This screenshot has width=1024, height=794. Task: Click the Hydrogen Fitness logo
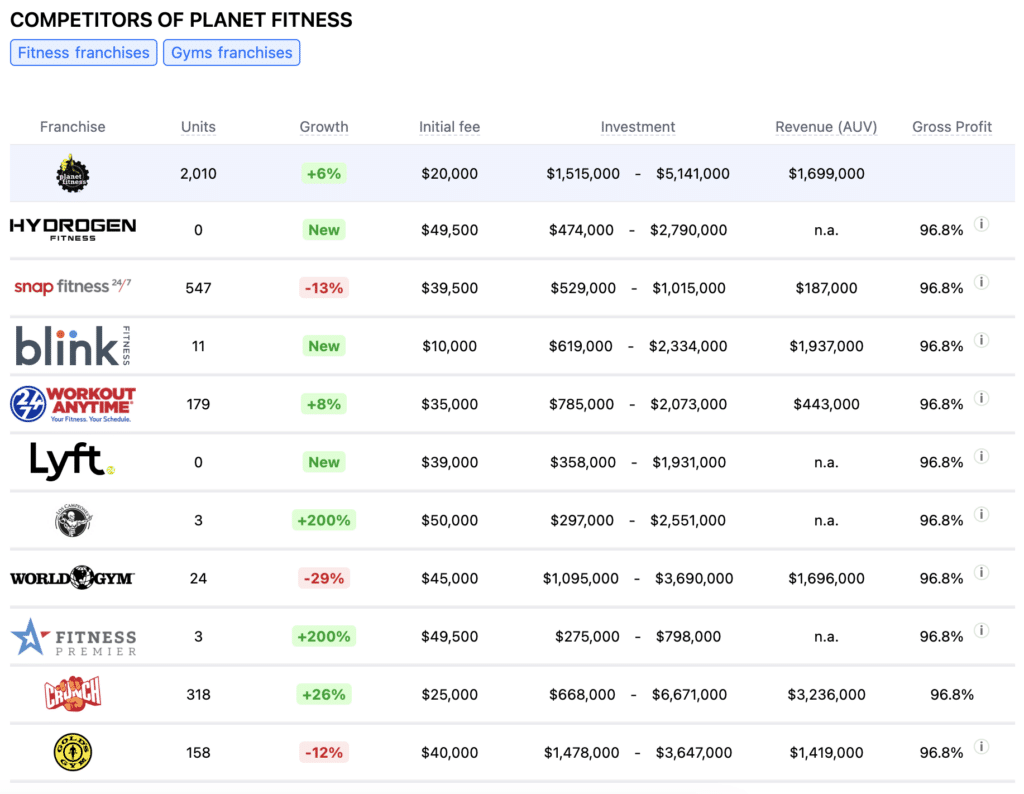tap(72, 230)
